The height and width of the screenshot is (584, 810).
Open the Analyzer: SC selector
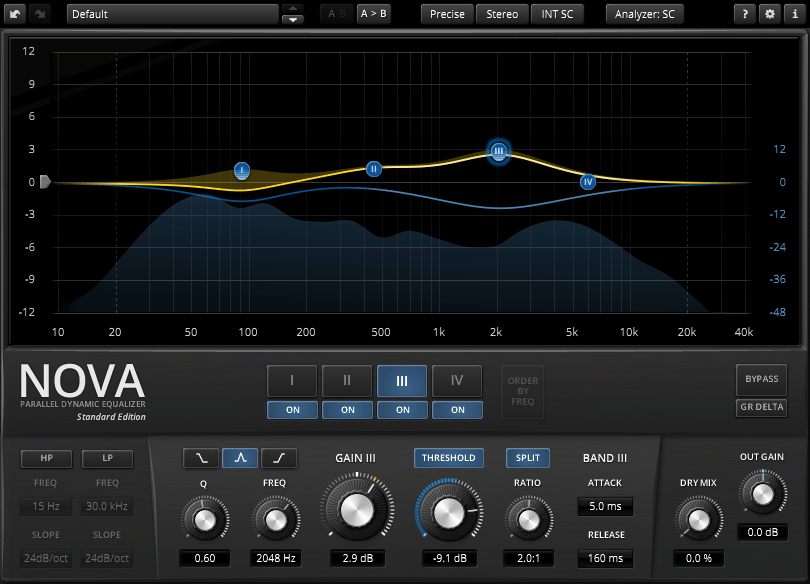click(645, 14)
